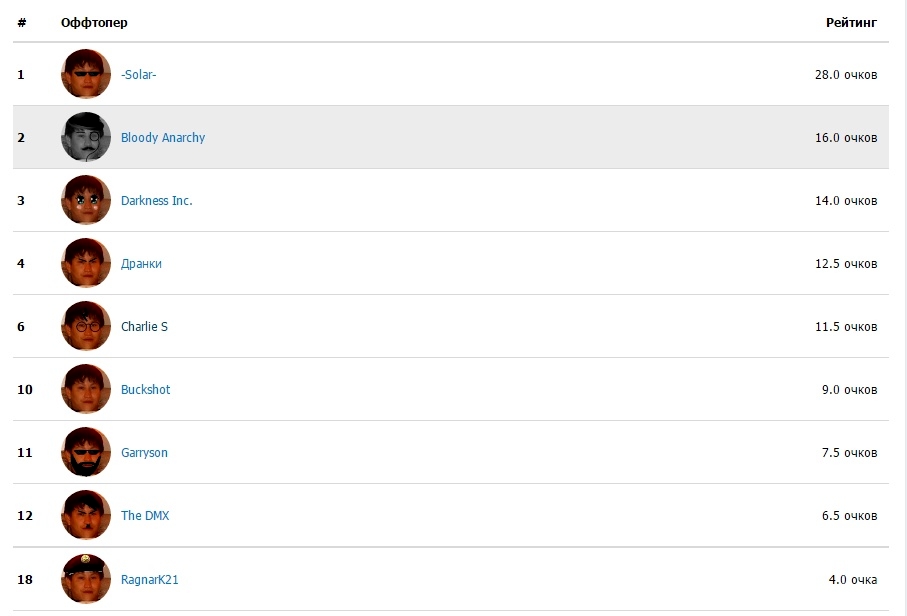Open Garryson username link
This screenshot has height=616, width=907.
[x=144, y=453]
